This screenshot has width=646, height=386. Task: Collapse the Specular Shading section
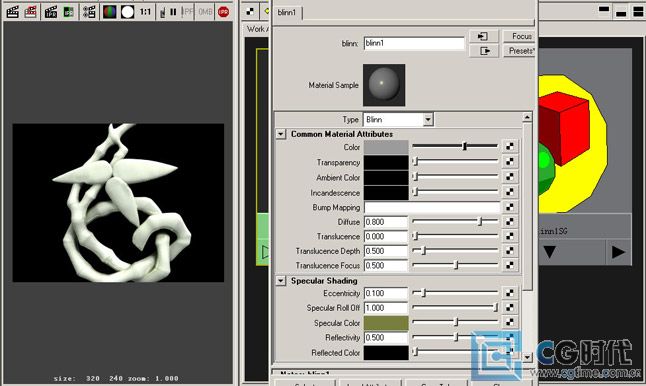click(x=281, y=281)
